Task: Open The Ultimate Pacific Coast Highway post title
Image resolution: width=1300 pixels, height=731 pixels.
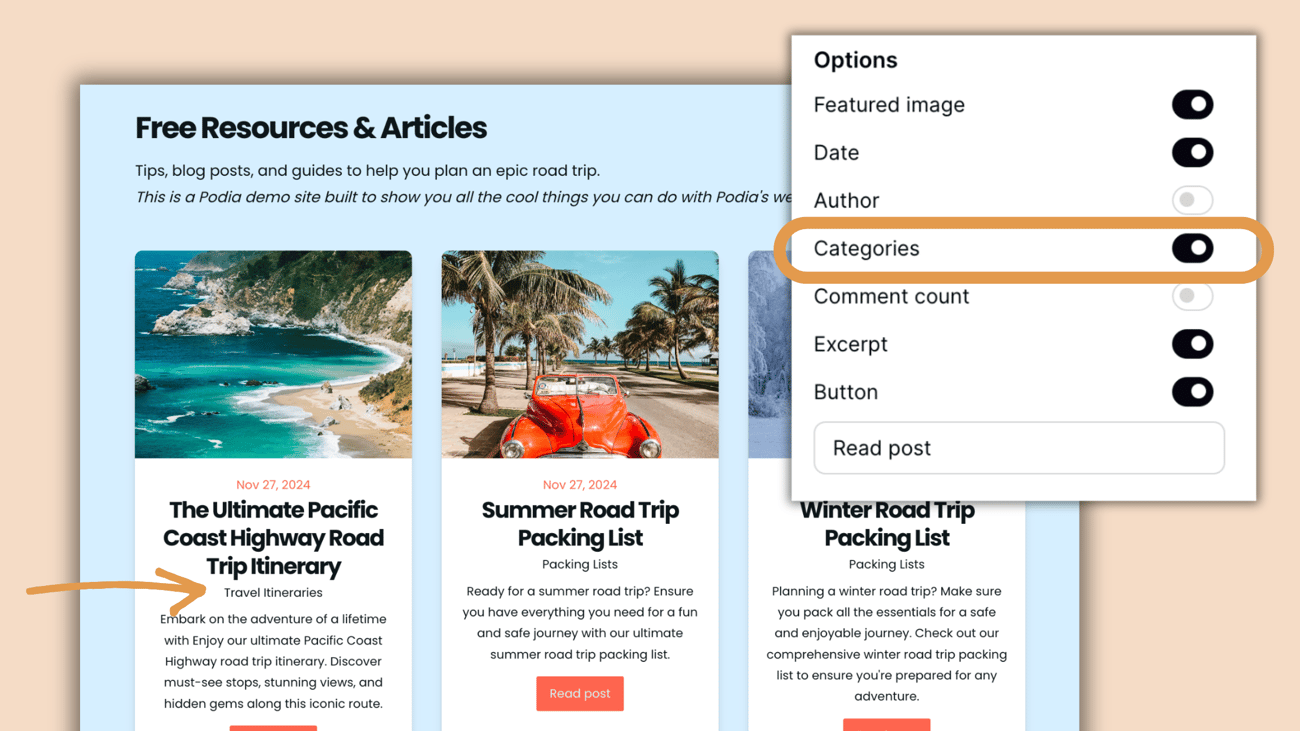Action: [x=273, y=538]
